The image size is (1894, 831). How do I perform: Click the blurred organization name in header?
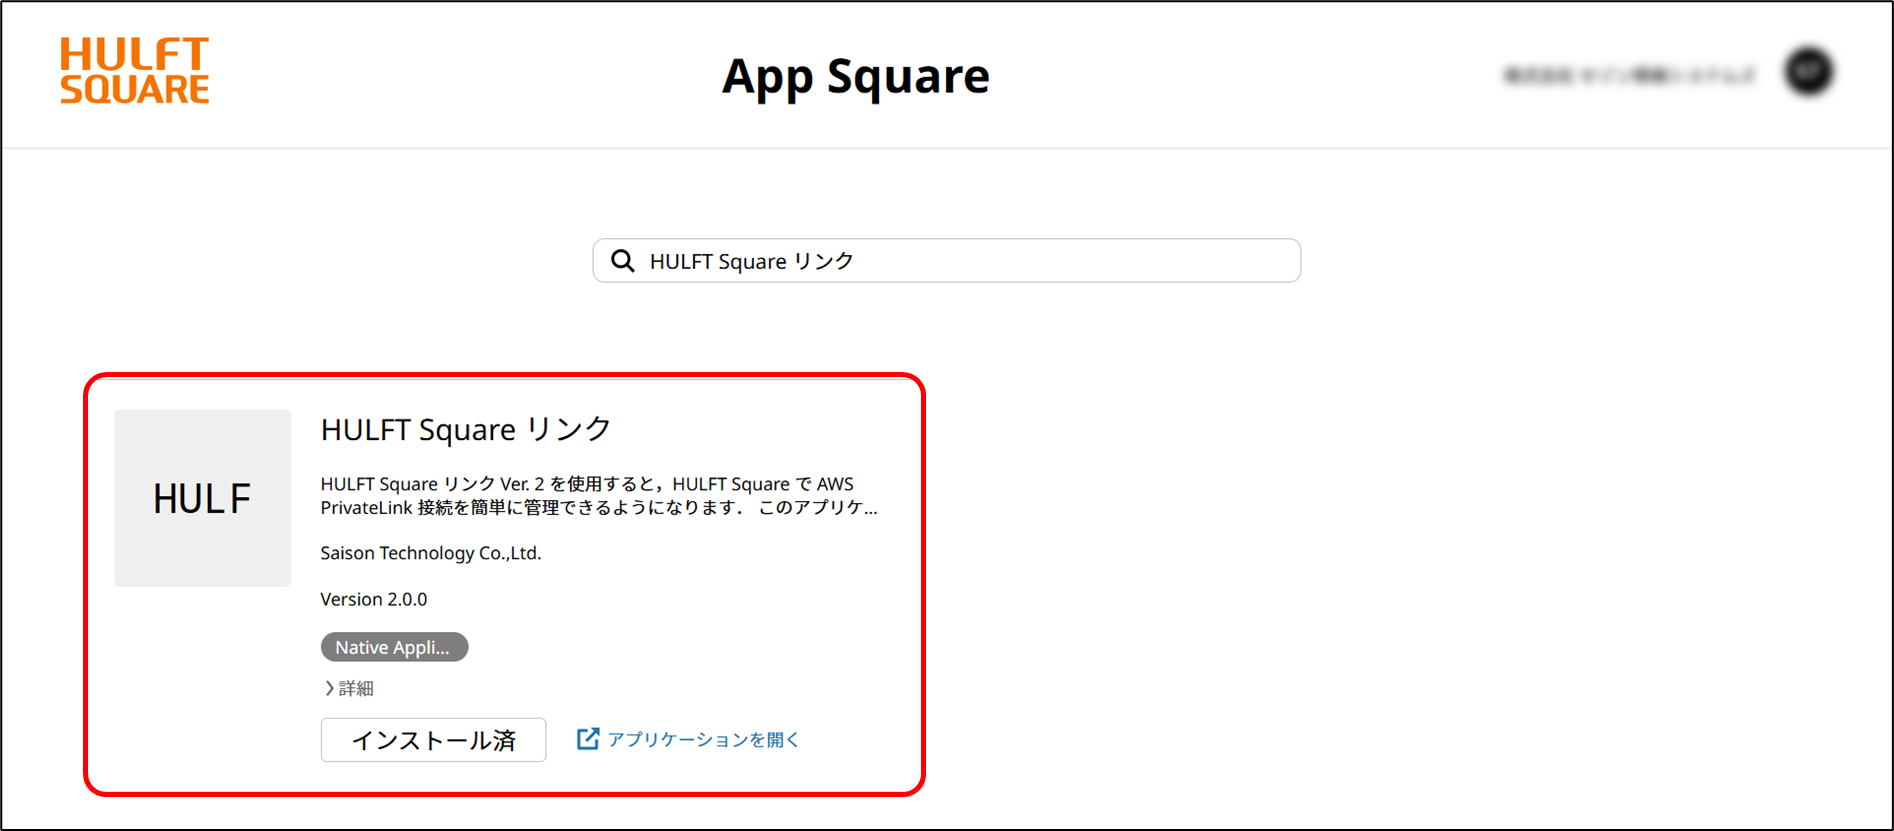click(1629, 75)
